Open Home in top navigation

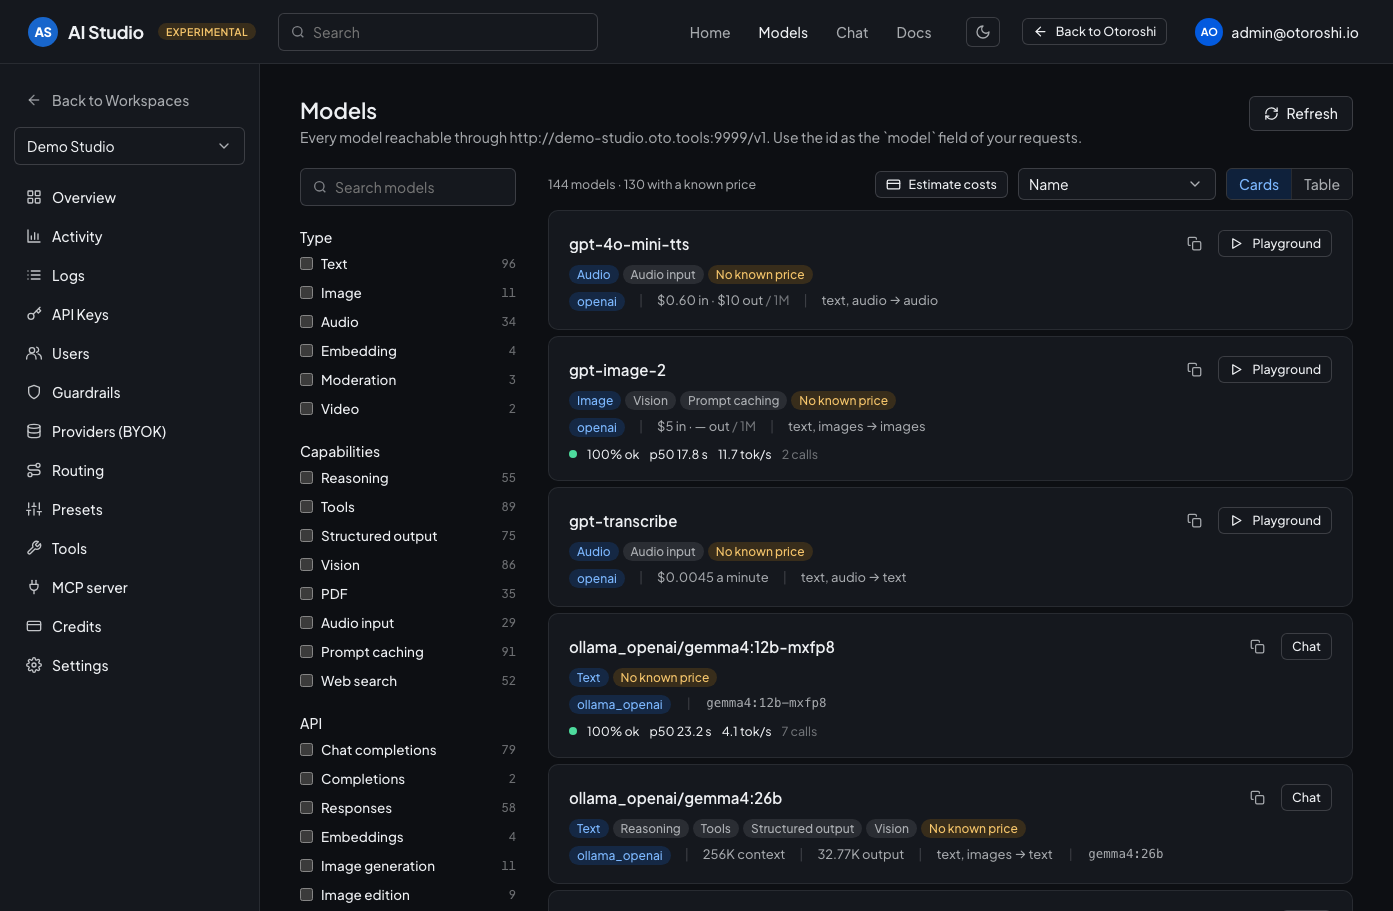click(710, 33)
